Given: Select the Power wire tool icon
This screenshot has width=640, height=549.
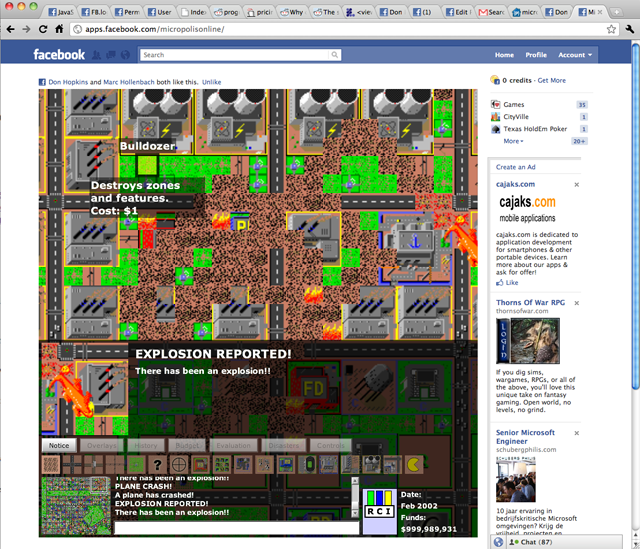Looking at the screenshot, I should coord(115,465).
